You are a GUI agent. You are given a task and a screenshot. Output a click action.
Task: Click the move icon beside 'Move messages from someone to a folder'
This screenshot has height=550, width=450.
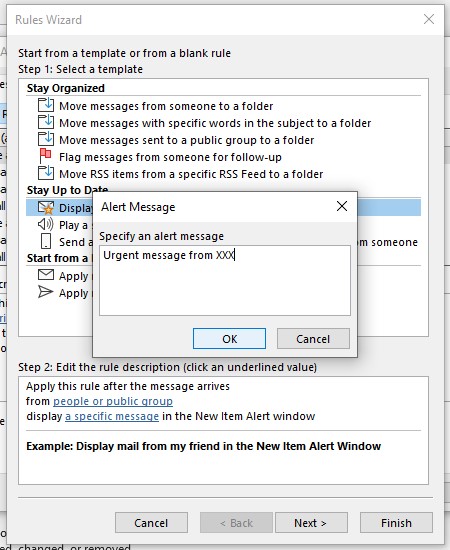[46, 105]
